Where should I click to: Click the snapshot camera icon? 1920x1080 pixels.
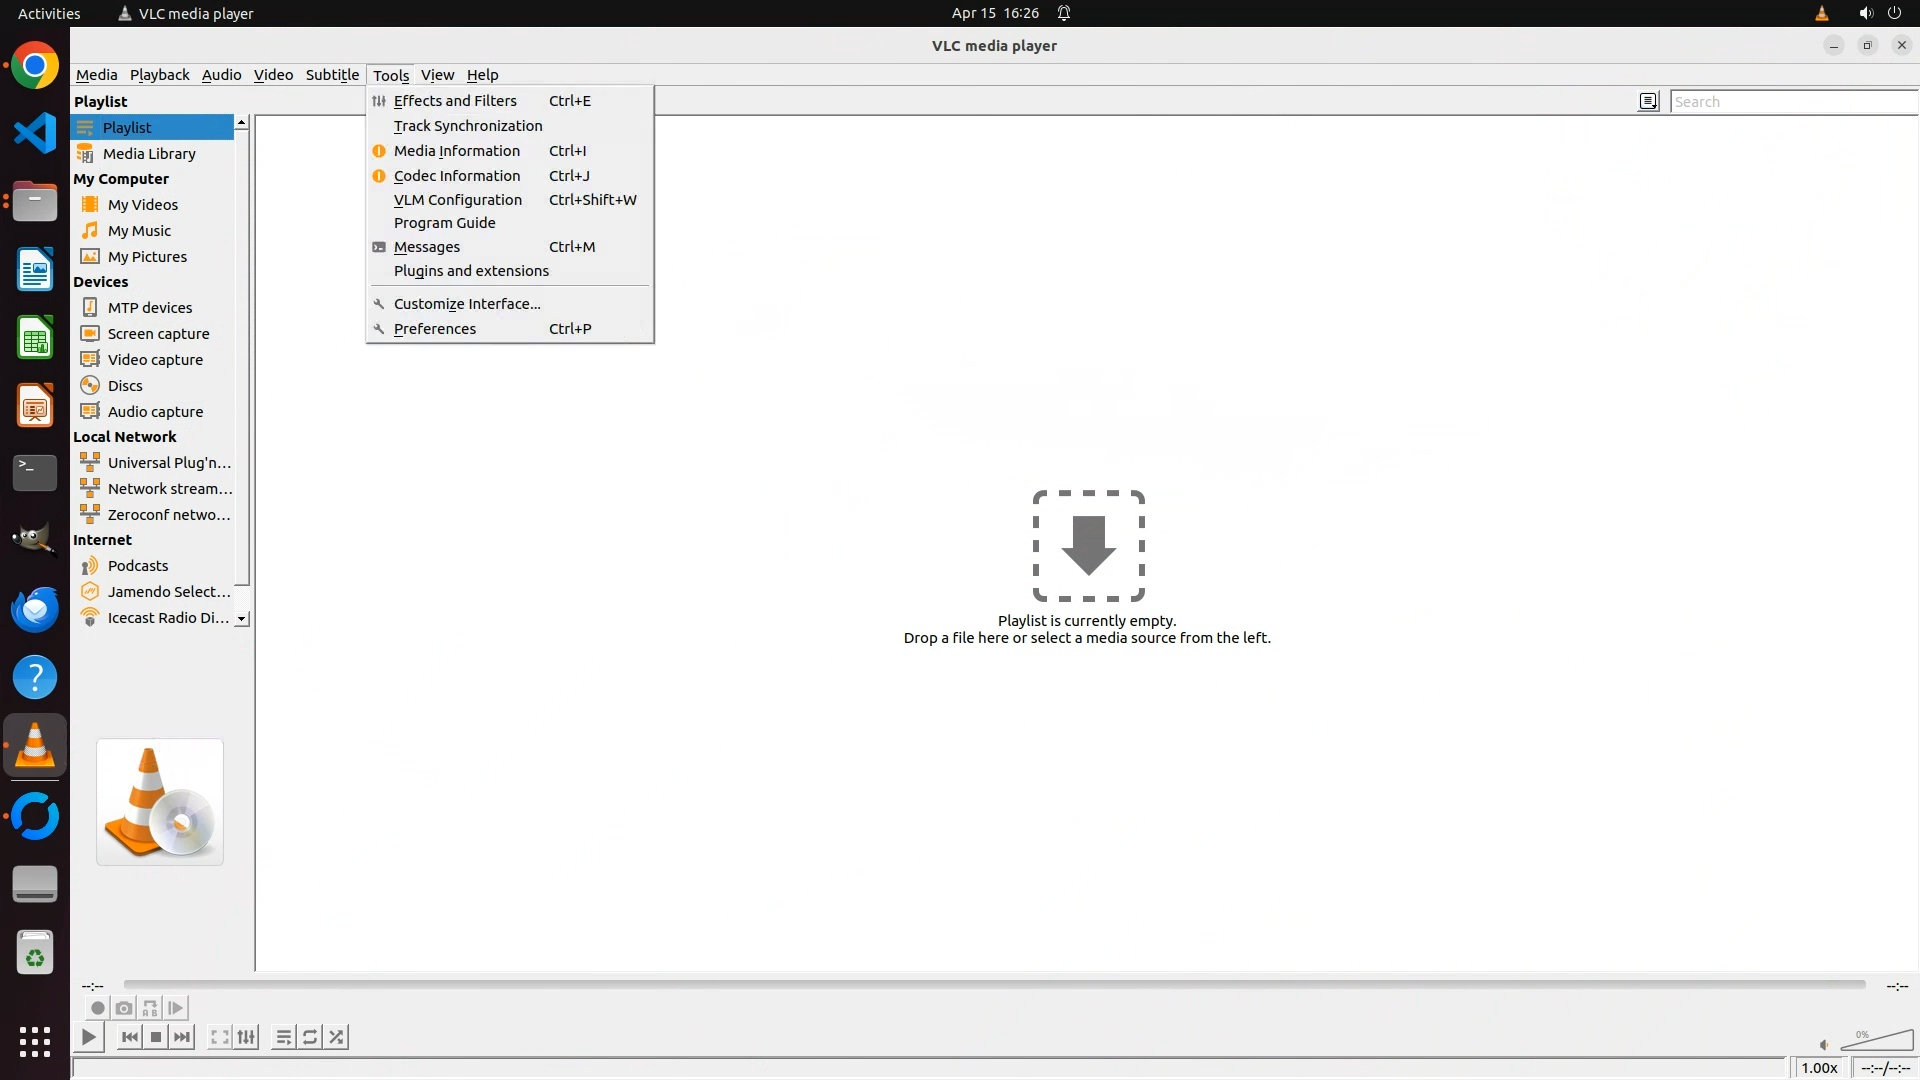tap(124, 1008)
